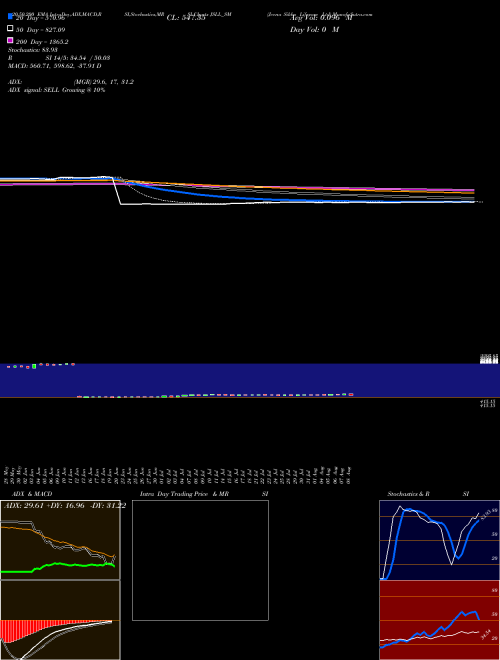Click the 'MACD: 560.71, 598.62, -37.91 D' line
The height and width of the screenshot is (660, 500).
coord(54,66)
